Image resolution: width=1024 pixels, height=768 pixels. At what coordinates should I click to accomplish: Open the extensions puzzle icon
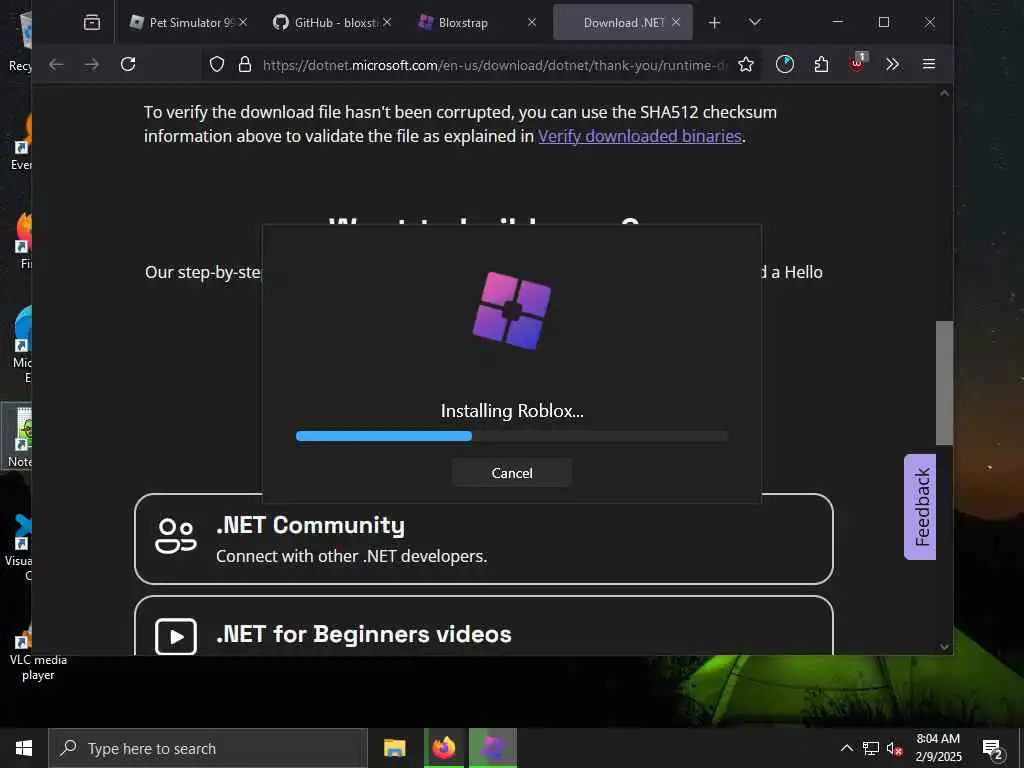click(822, 64)
